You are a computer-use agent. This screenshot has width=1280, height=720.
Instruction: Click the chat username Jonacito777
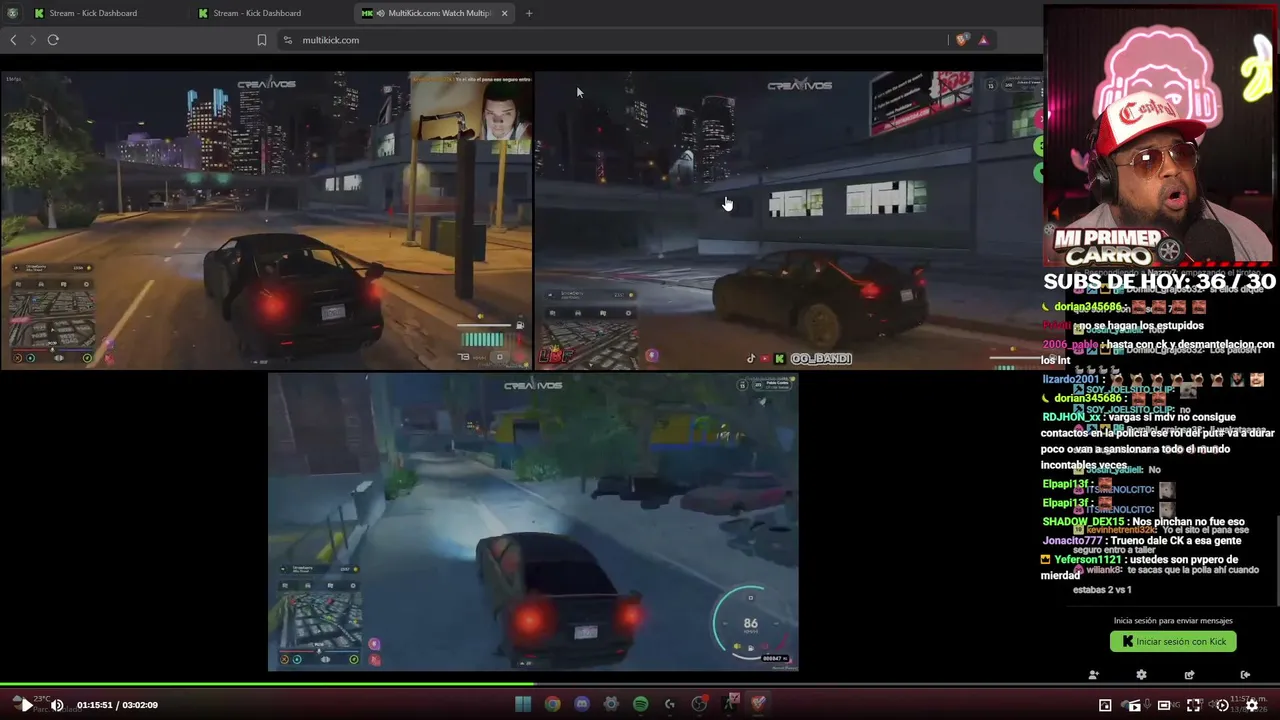[x=1072, y=541]
